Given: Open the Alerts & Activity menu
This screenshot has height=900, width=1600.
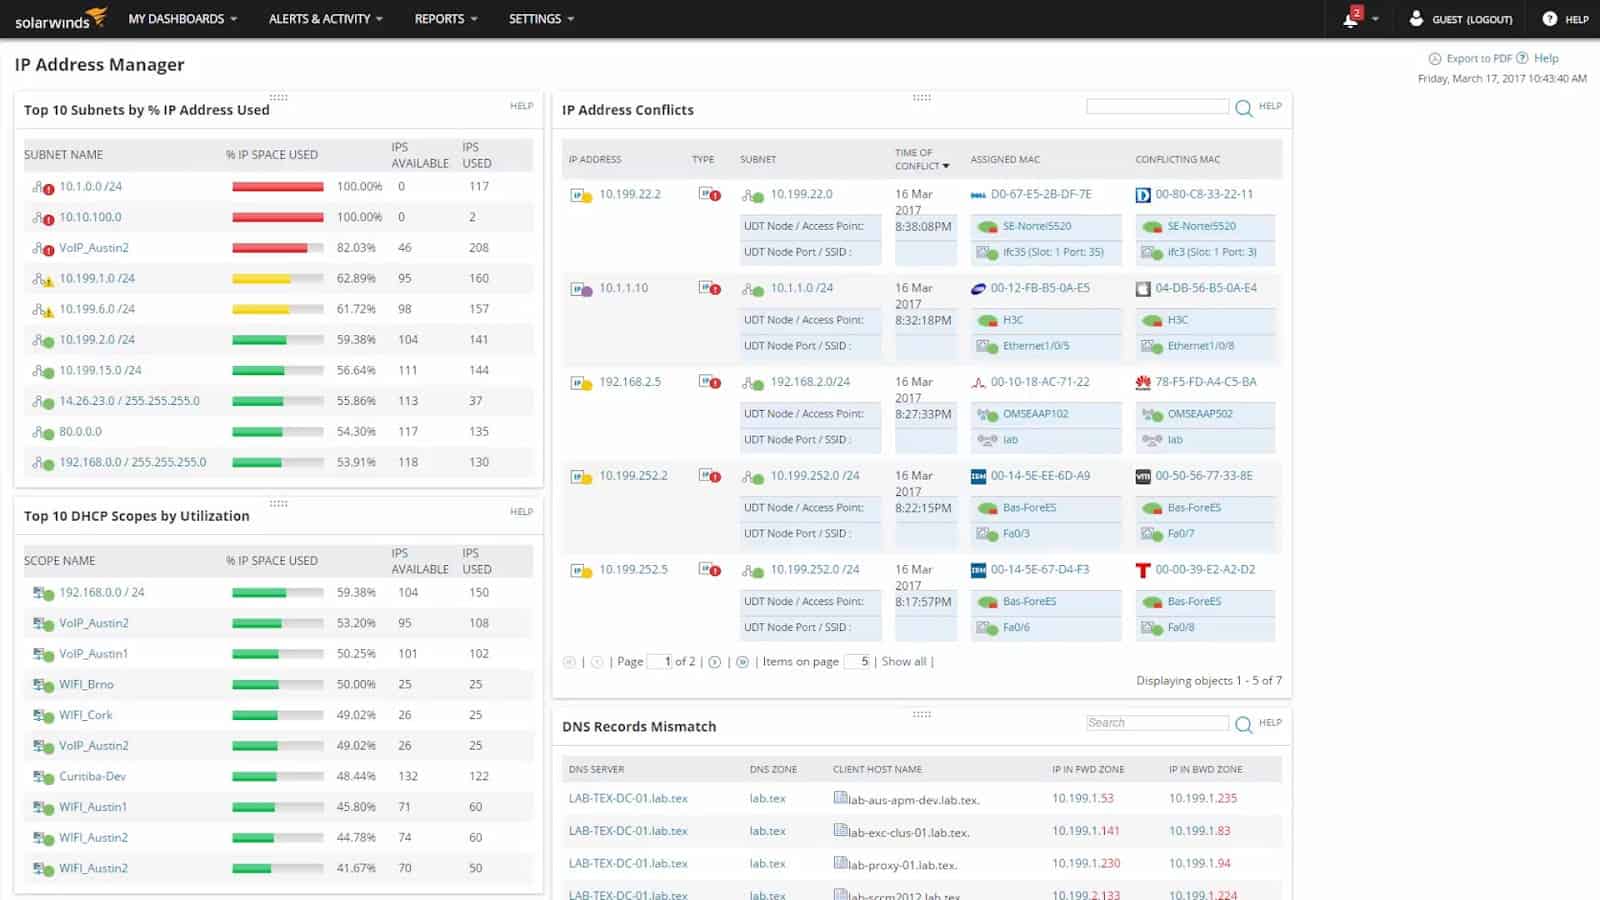Looking at the screenshot, I should click(x=326, y=19).
